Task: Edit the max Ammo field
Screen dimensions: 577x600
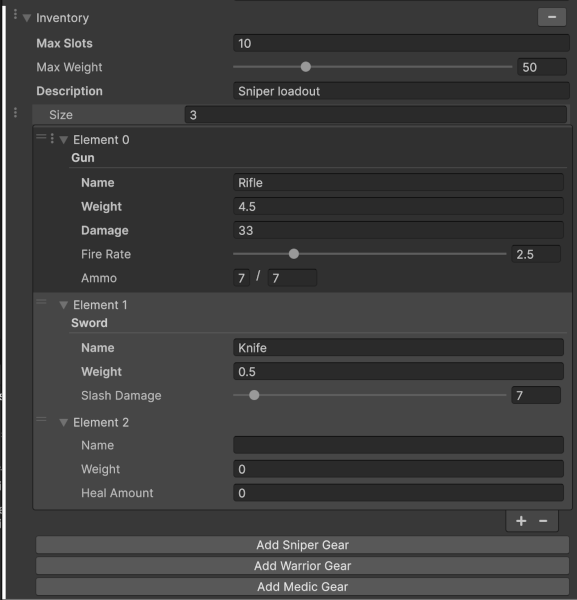Action: coord(292,278)
